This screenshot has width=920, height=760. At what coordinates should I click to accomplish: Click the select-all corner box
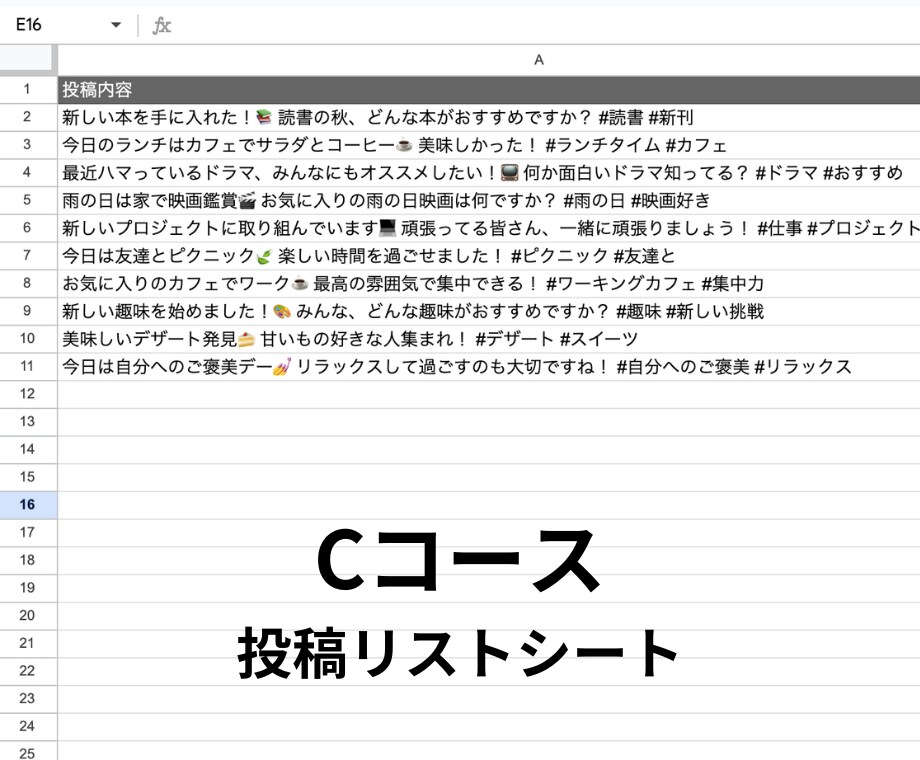pos(28,60)
